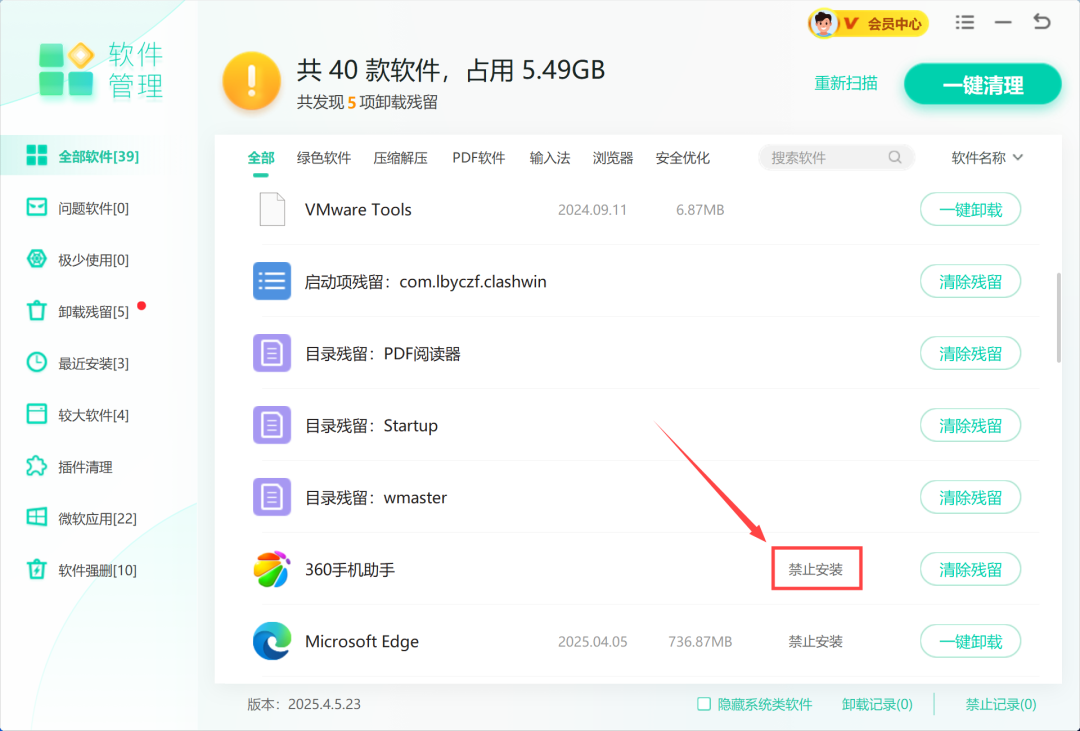Click the 一键清理 button
Screen dimensions: 1080x731
pyautogui.click(x=983, y=85)
